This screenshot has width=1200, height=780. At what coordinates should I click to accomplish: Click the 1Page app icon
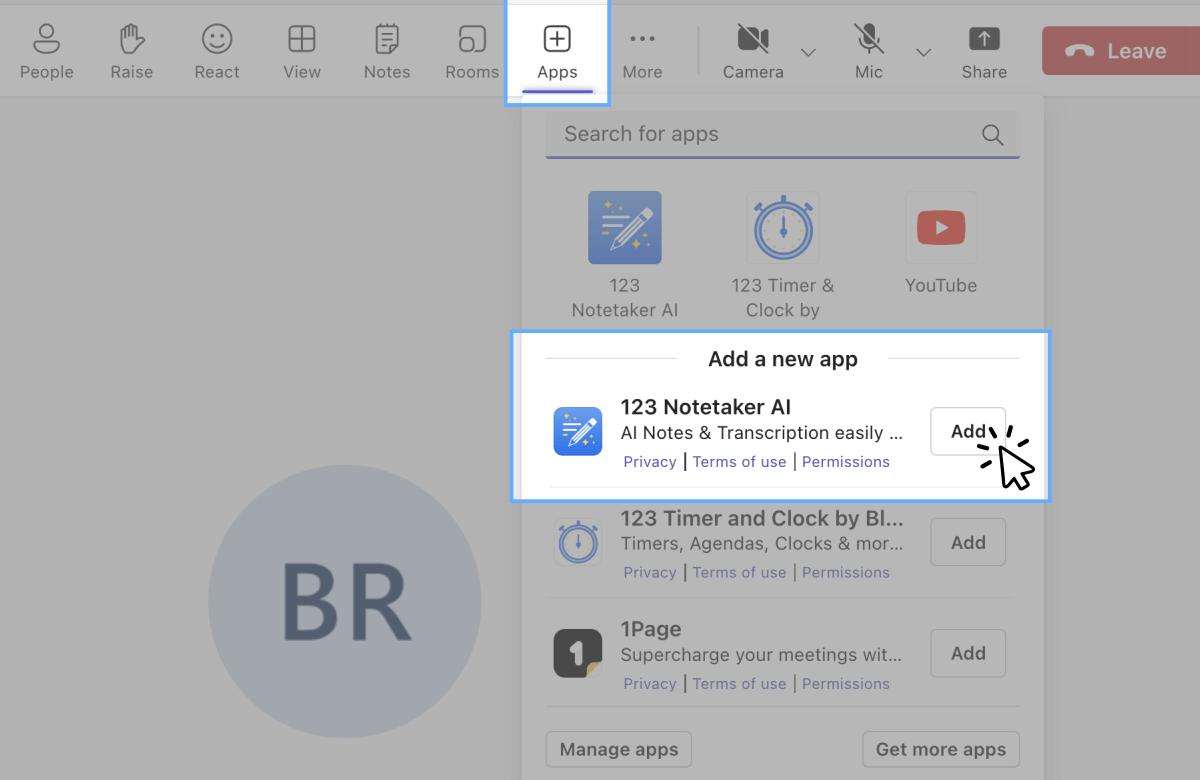coord(578,653)
